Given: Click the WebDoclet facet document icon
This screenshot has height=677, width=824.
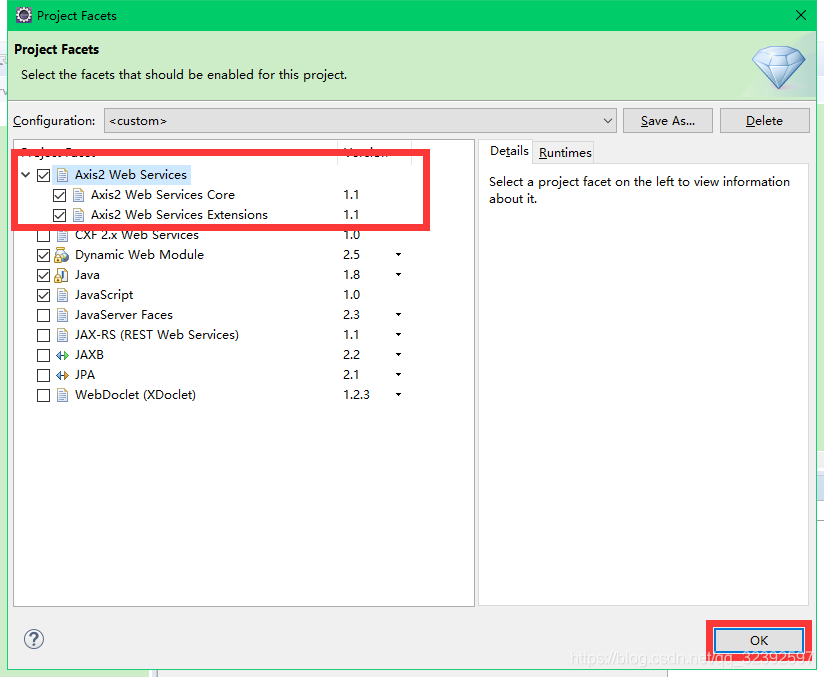Looking at the screenshot, I should click(x=62, y=395).
